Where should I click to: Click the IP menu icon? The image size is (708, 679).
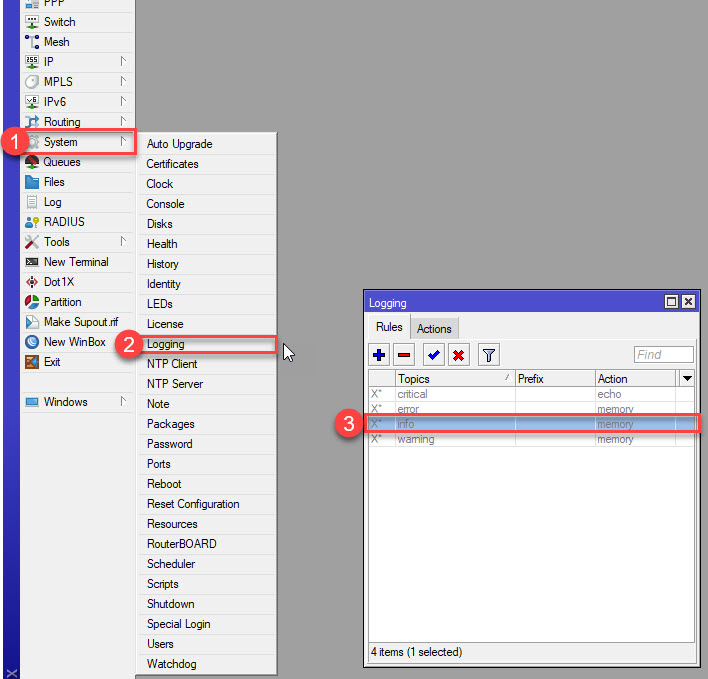[x=32, y=62]
